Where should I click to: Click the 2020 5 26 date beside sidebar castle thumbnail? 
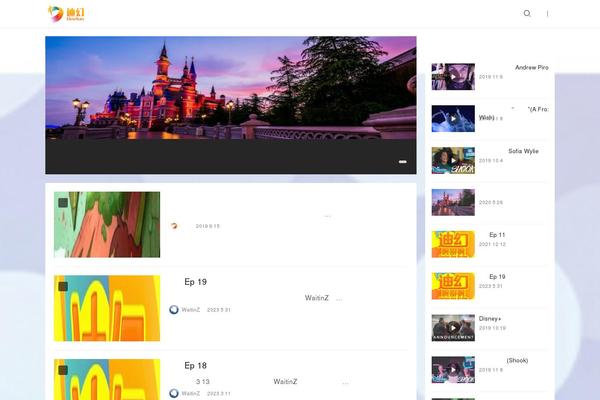pos(491,202)
